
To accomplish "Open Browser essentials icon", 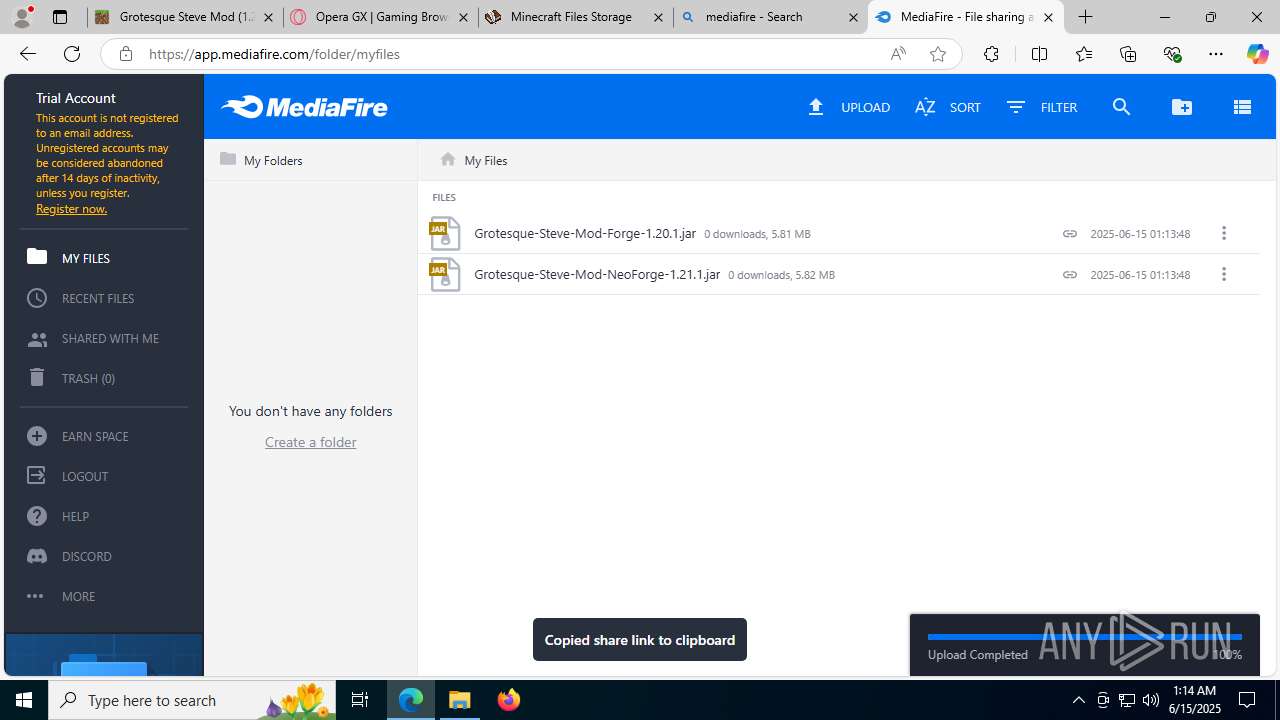I will [x=1172, y=54].
